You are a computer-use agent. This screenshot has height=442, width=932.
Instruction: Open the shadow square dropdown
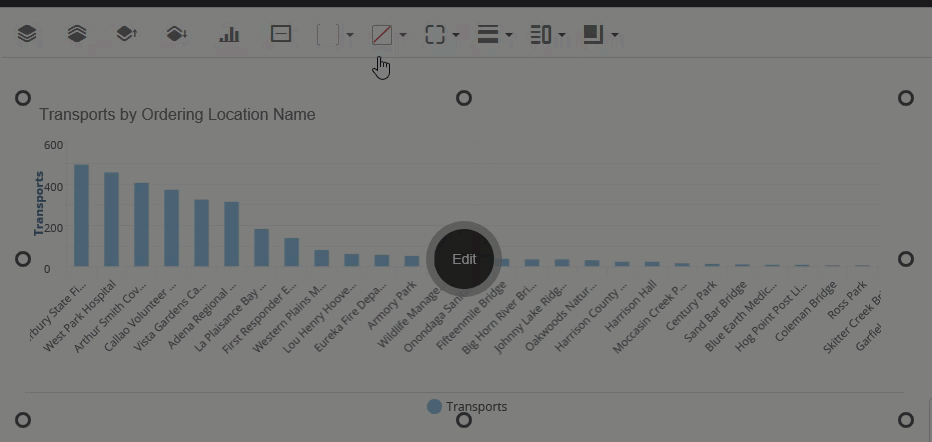601,35
